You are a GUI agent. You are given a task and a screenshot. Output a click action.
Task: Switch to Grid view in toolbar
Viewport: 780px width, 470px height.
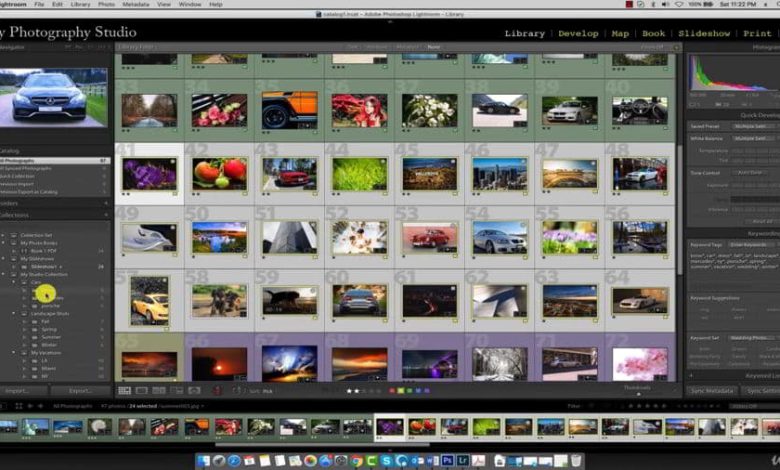(124, 391)
